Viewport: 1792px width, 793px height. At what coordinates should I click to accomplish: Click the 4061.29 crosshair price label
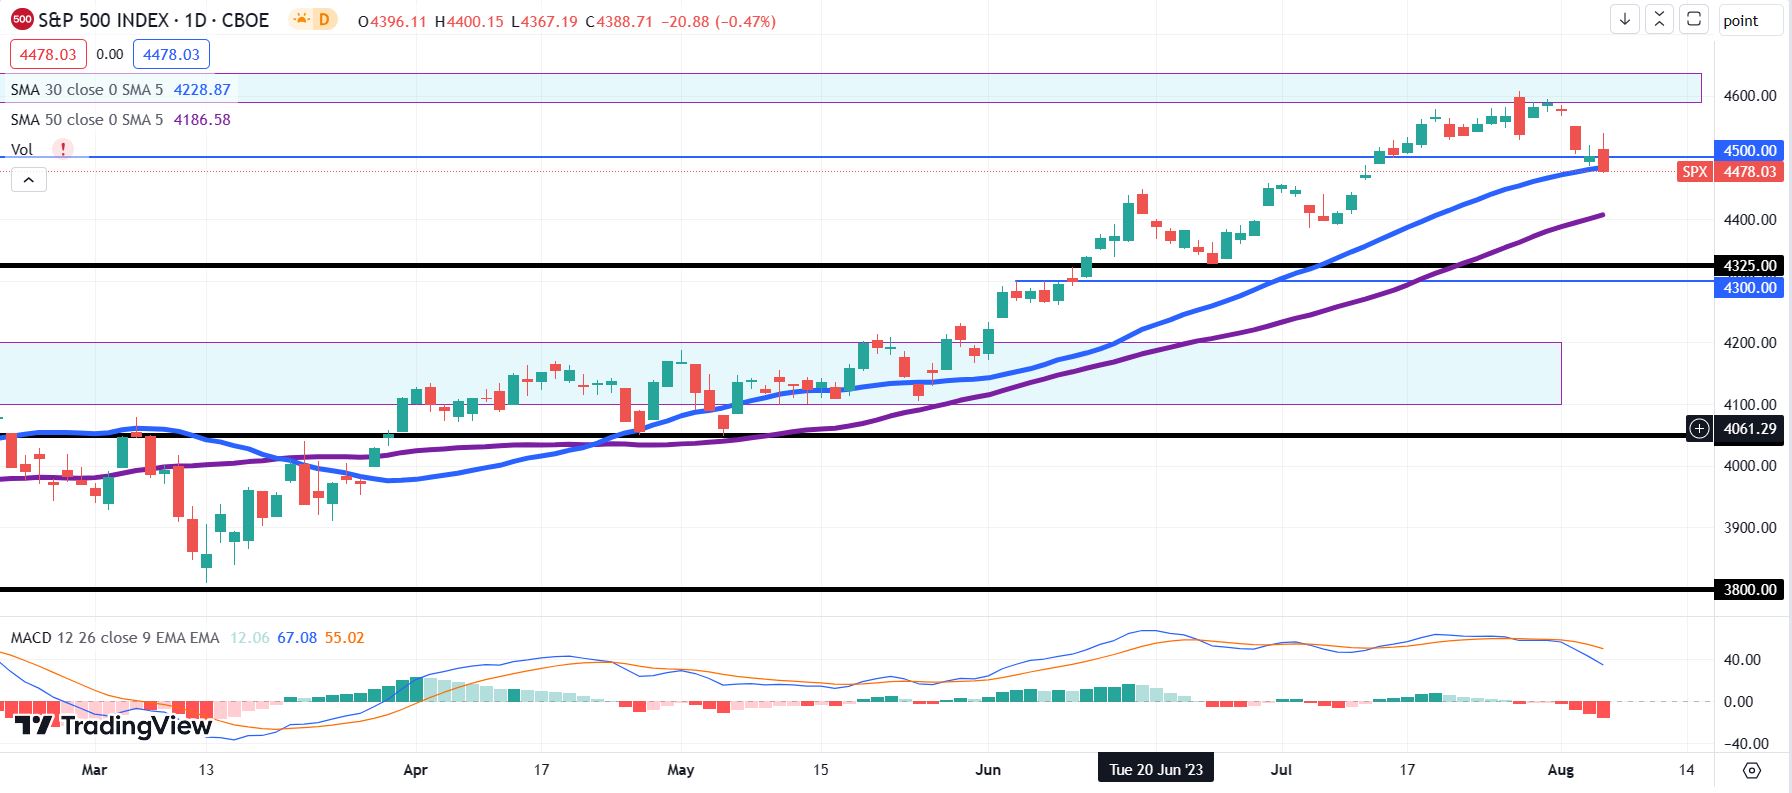coord(1750,429)
